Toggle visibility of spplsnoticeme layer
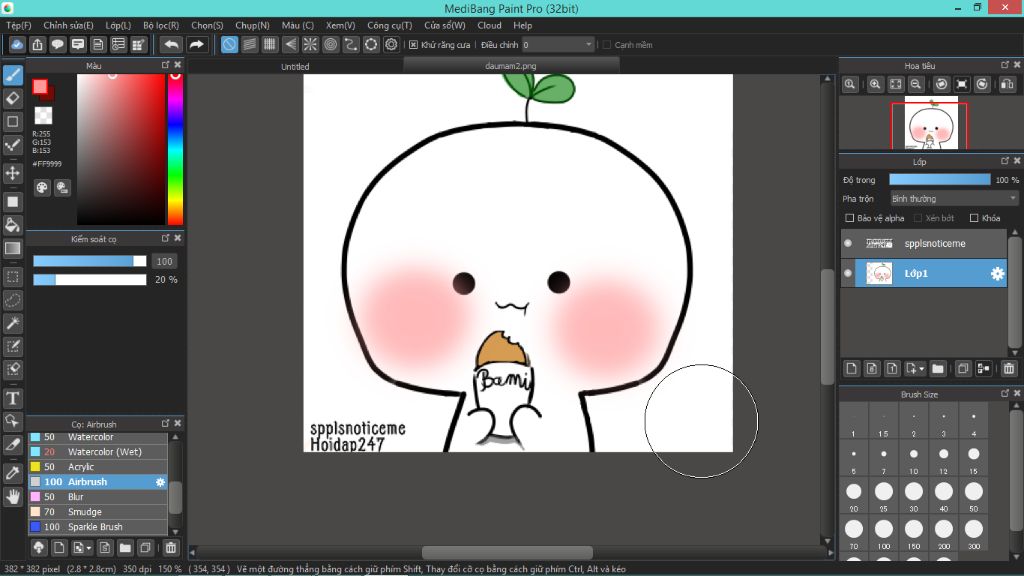 848,244
